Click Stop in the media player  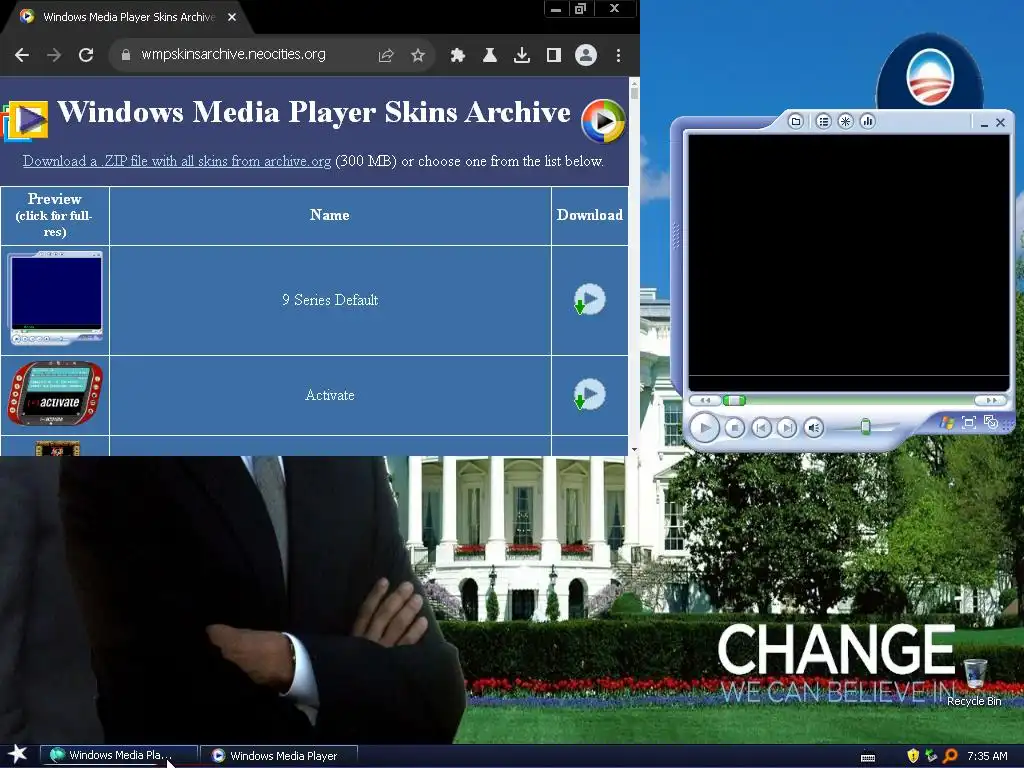[x=735, y=428]
